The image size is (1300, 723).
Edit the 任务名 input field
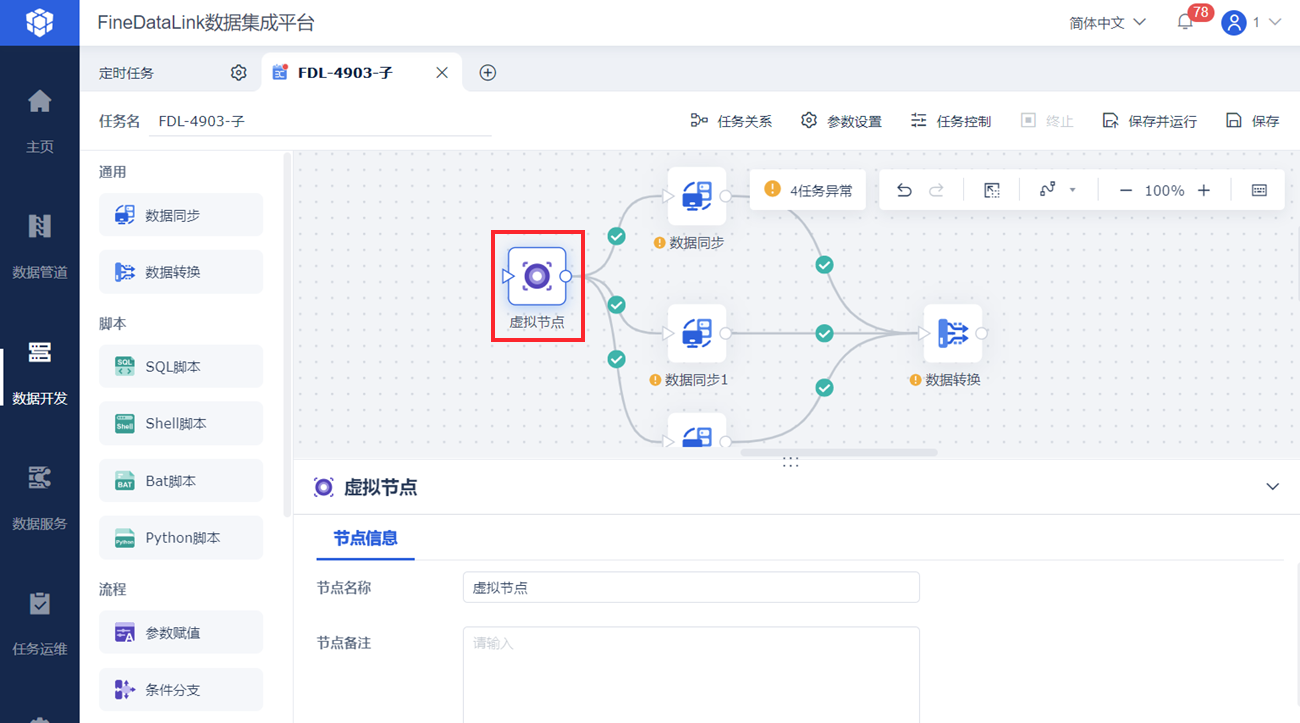point(320,121)
